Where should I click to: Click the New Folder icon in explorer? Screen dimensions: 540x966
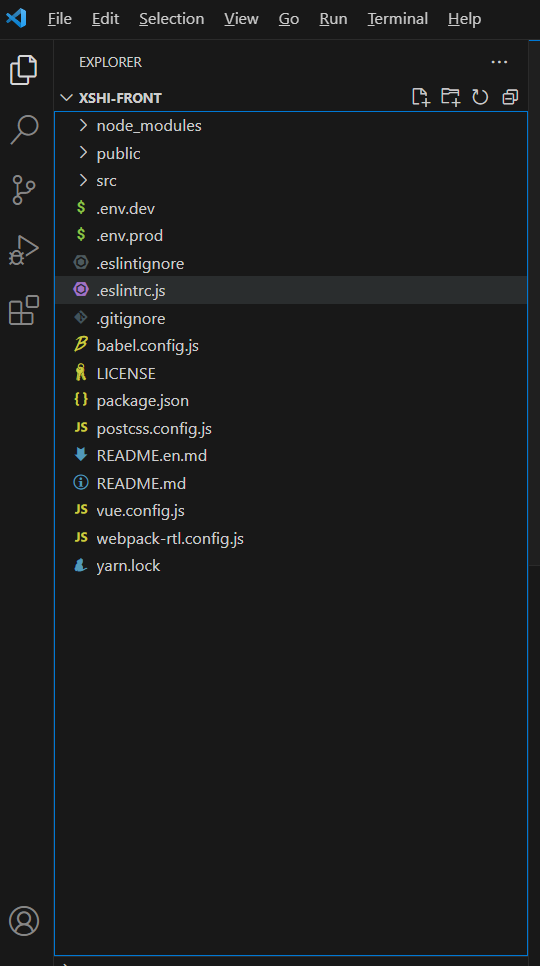click(451, 97)
